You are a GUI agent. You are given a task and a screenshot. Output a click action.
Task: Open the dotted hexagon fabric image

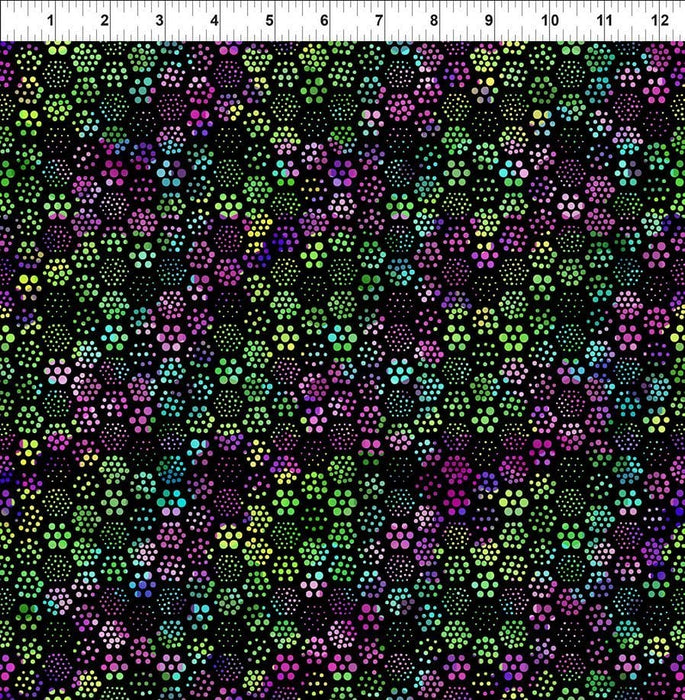coord(342,370)
